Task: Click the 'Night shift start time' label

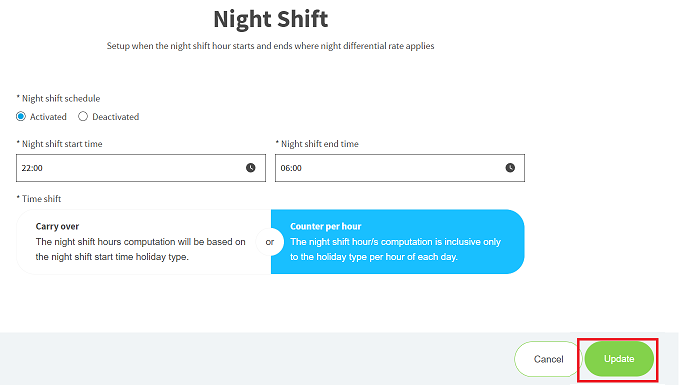Action: click(x=59, y=144)
